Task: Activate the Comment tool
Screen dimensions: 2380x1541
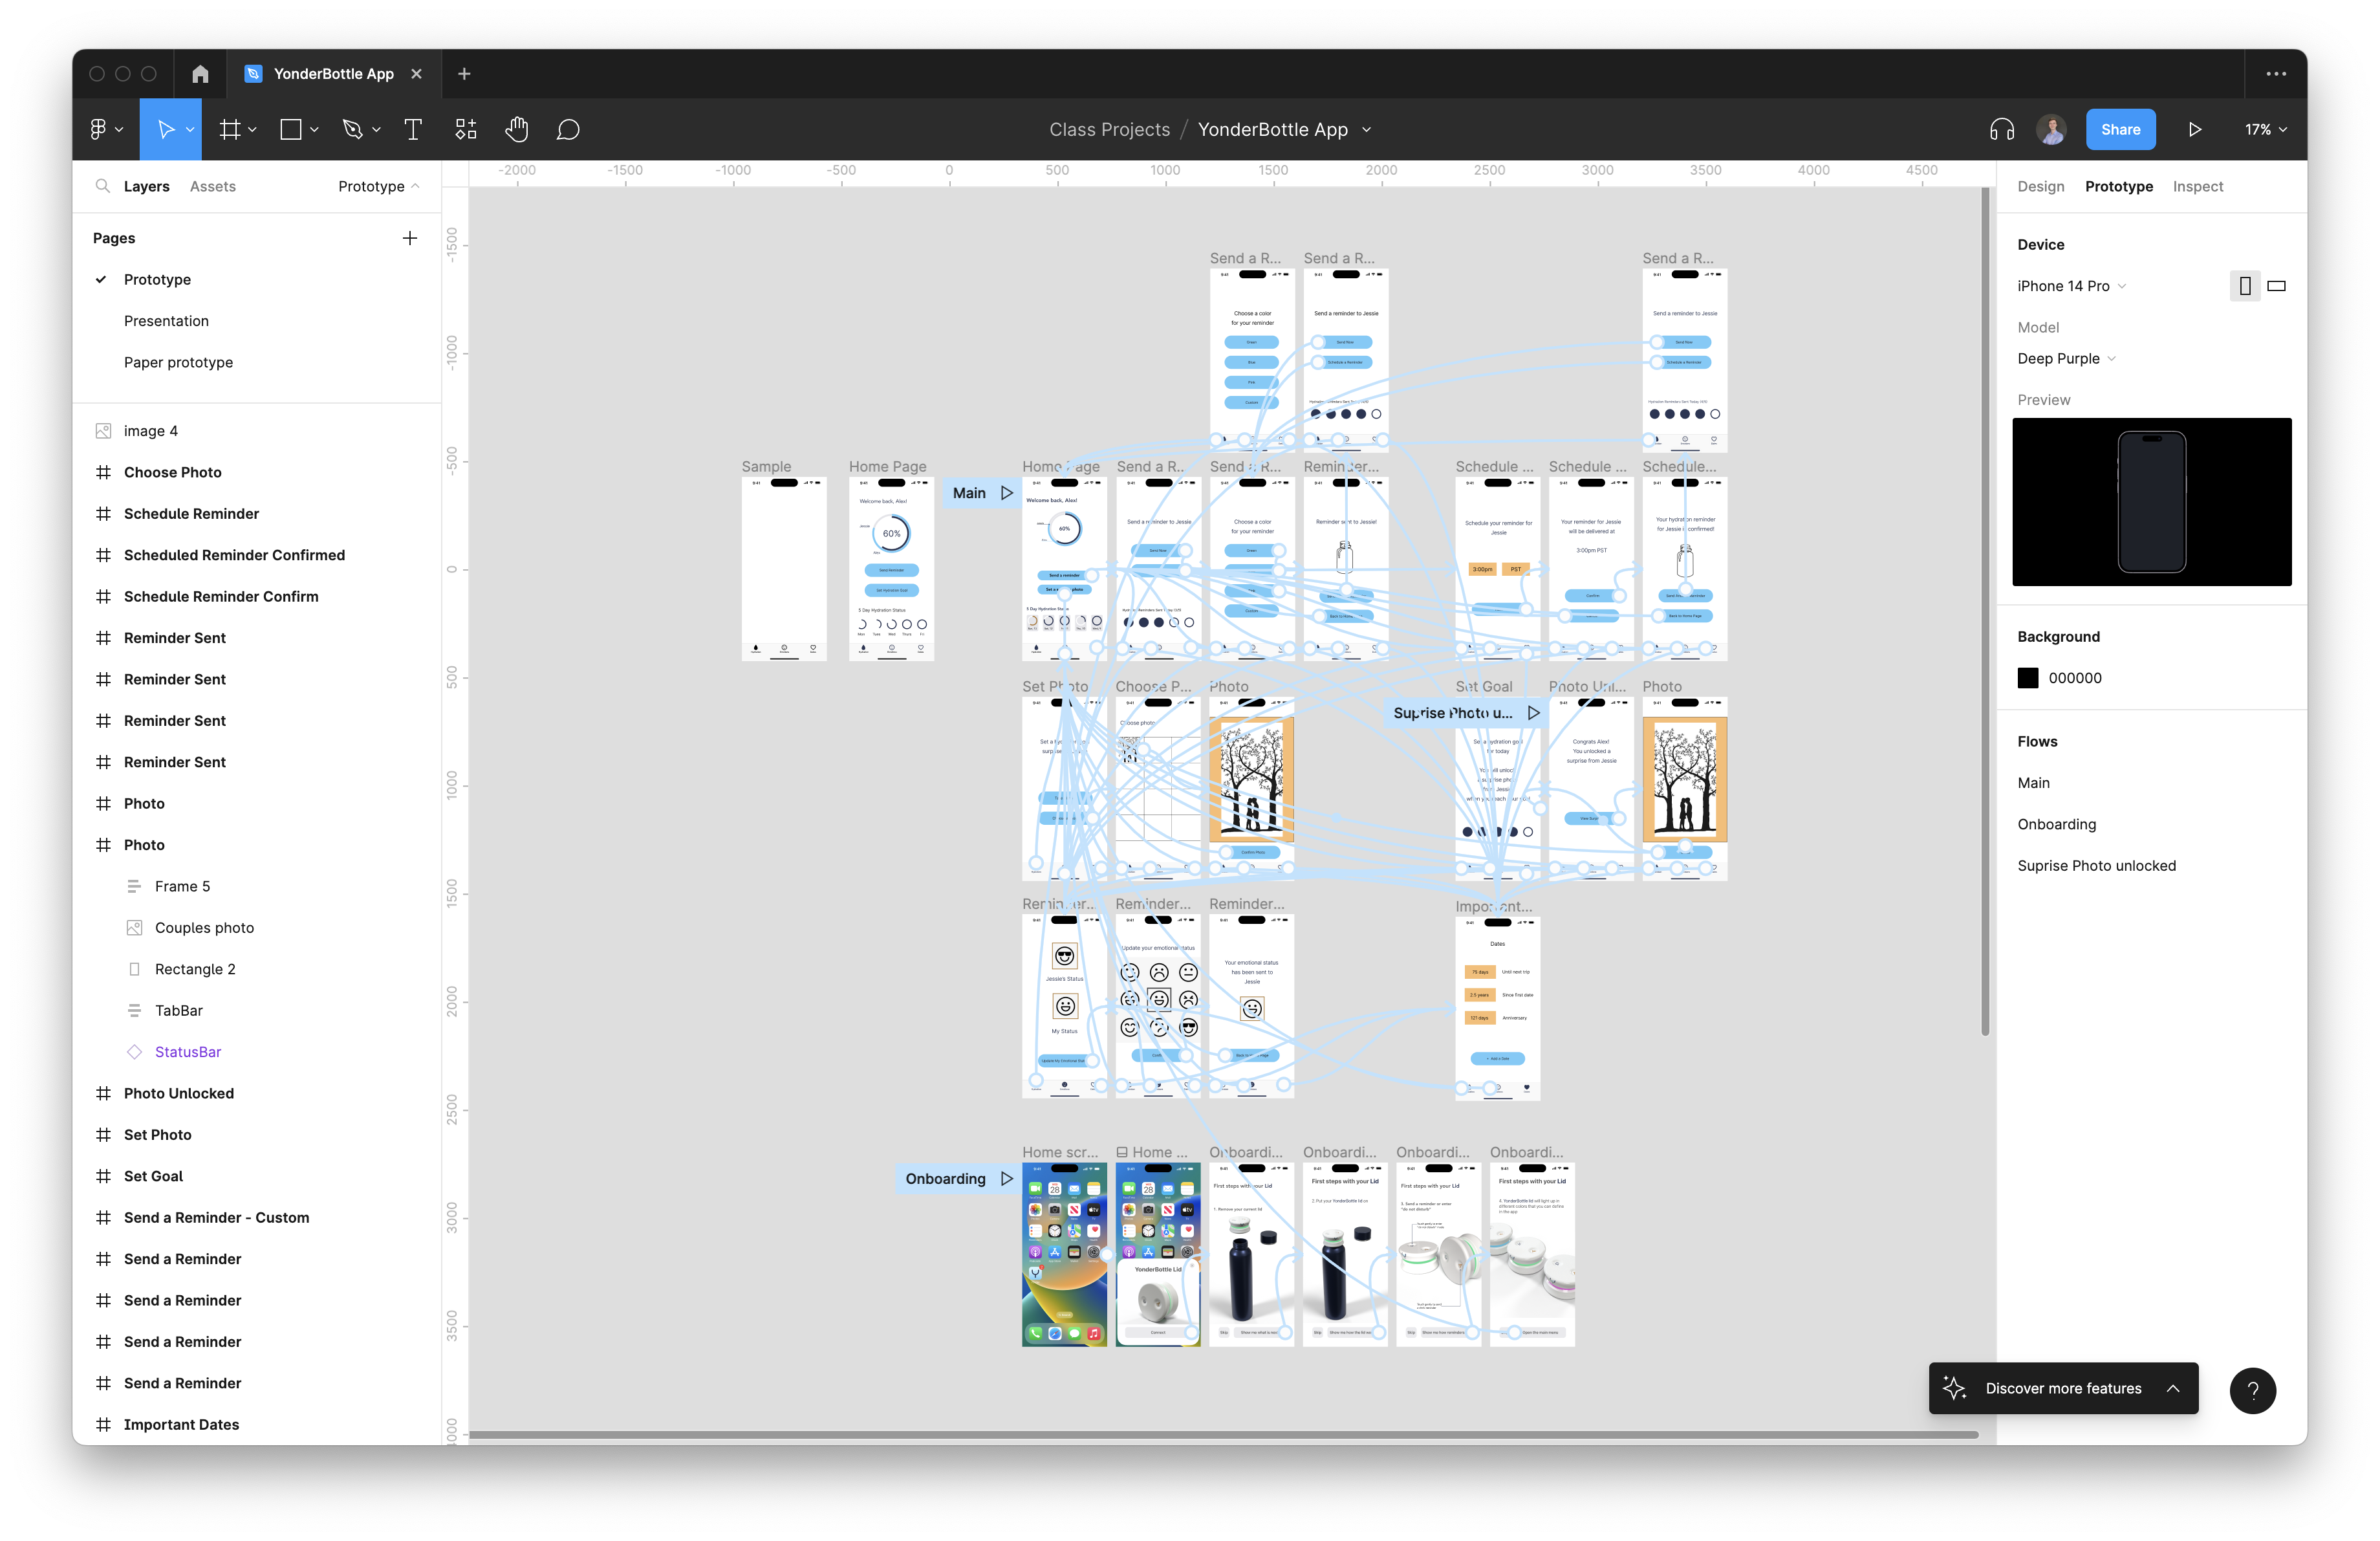Action: (568, 129)
